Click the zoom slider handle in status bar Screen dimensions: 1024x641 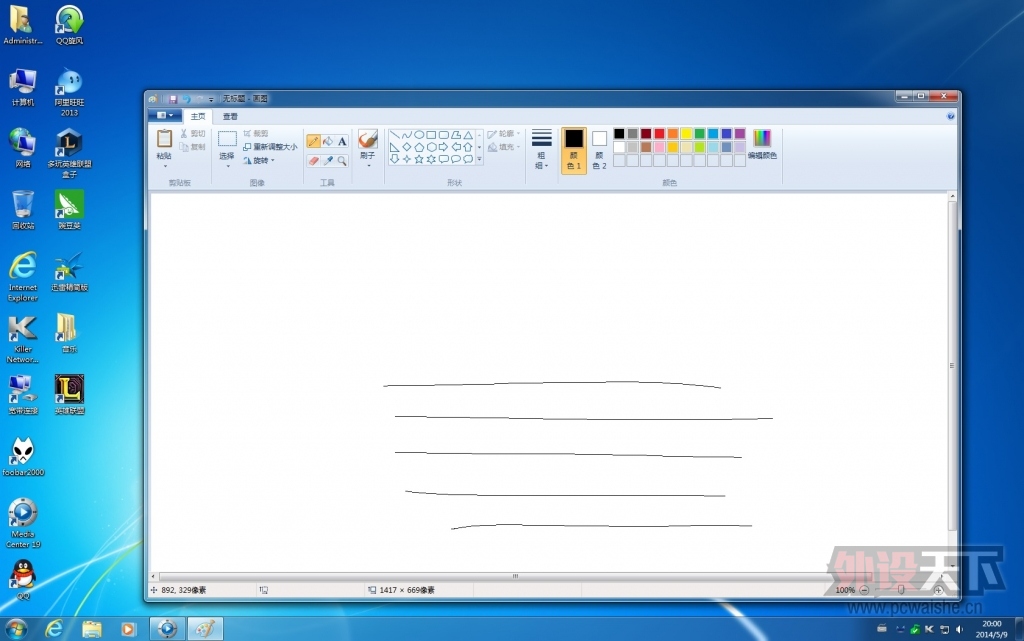tap(901, 590)
